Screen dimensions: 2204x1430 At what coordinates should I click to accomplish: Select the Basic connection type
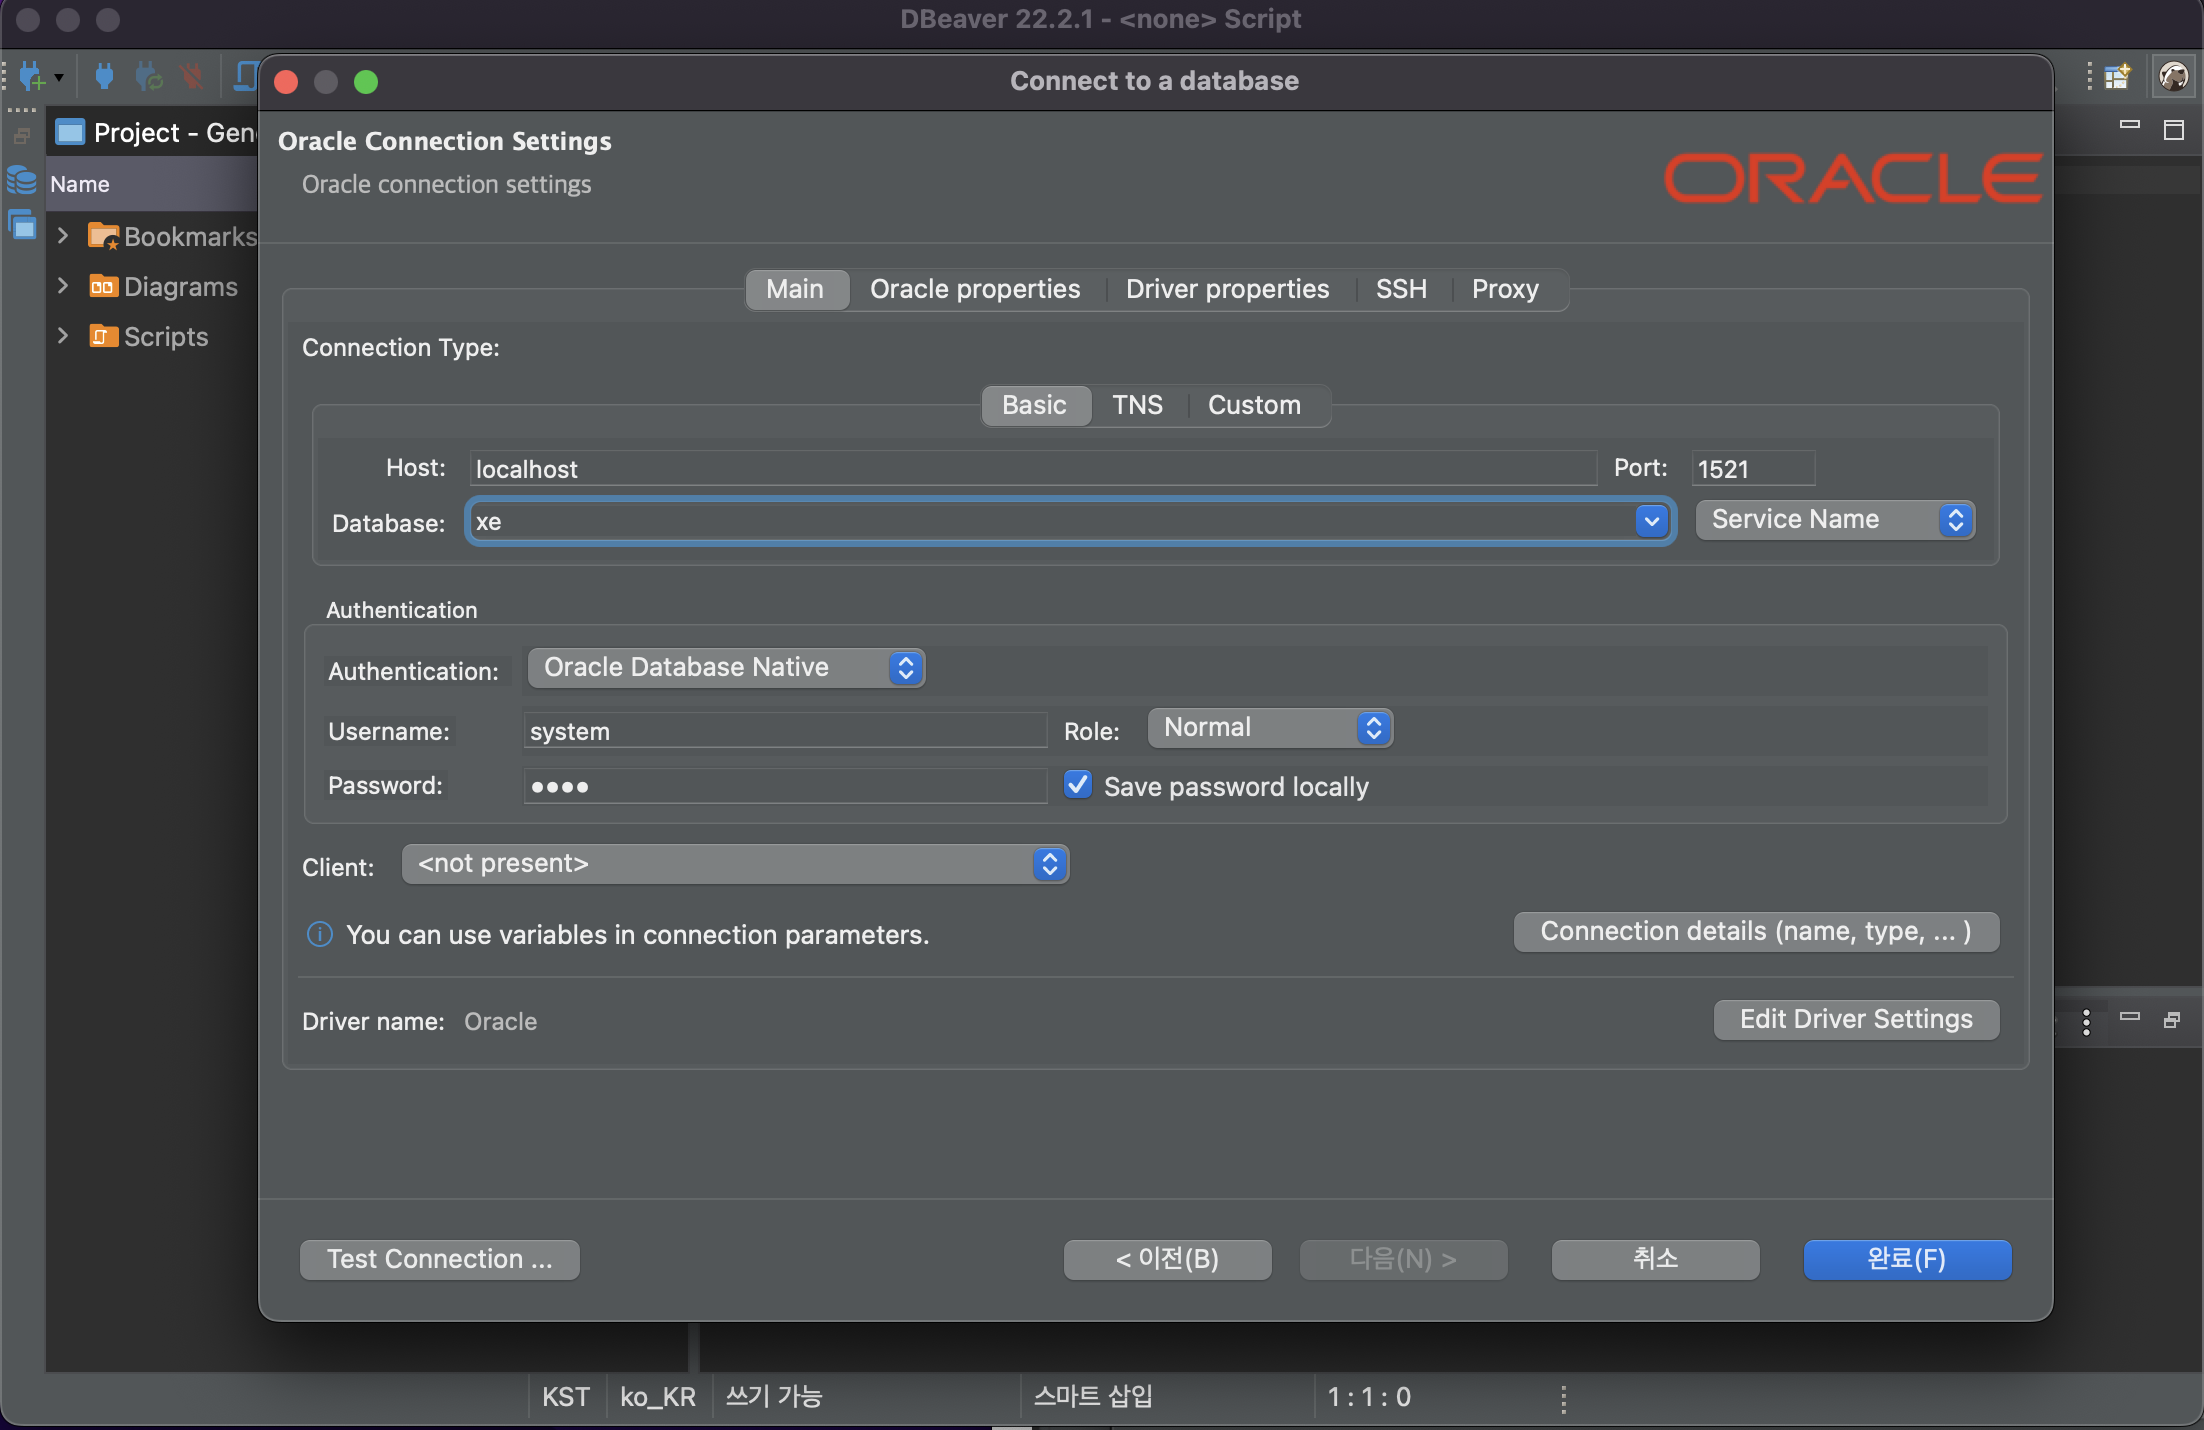tap(1034, 405)
